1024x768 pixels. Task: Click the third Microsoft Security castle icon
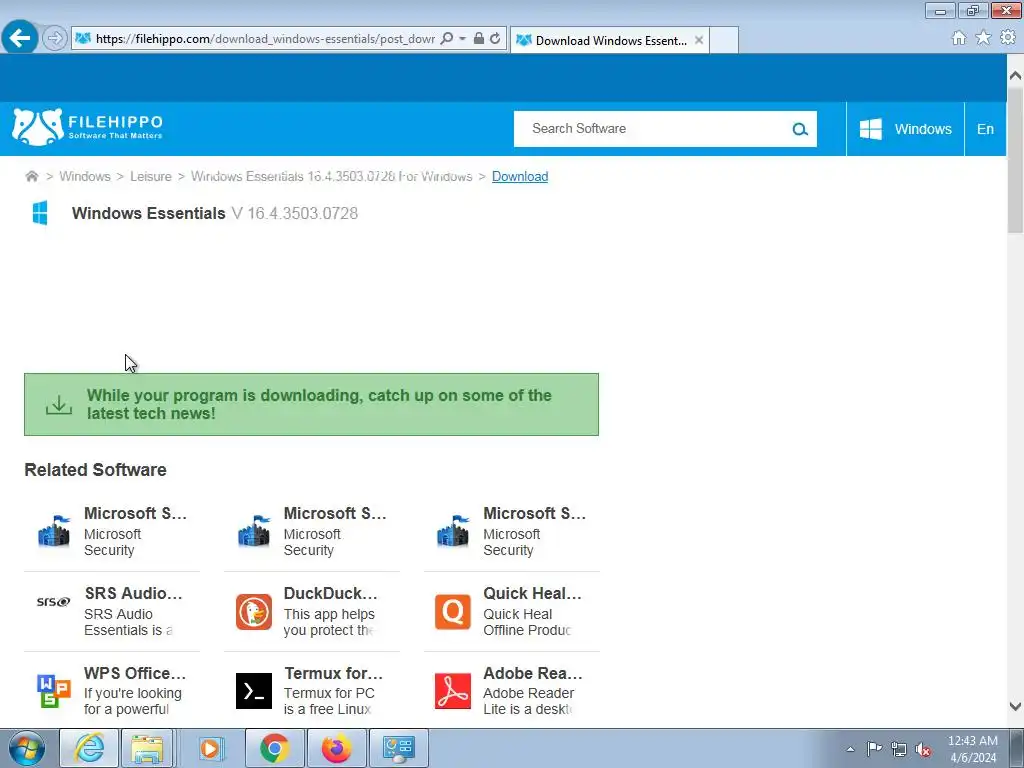[x=453, y=531]
